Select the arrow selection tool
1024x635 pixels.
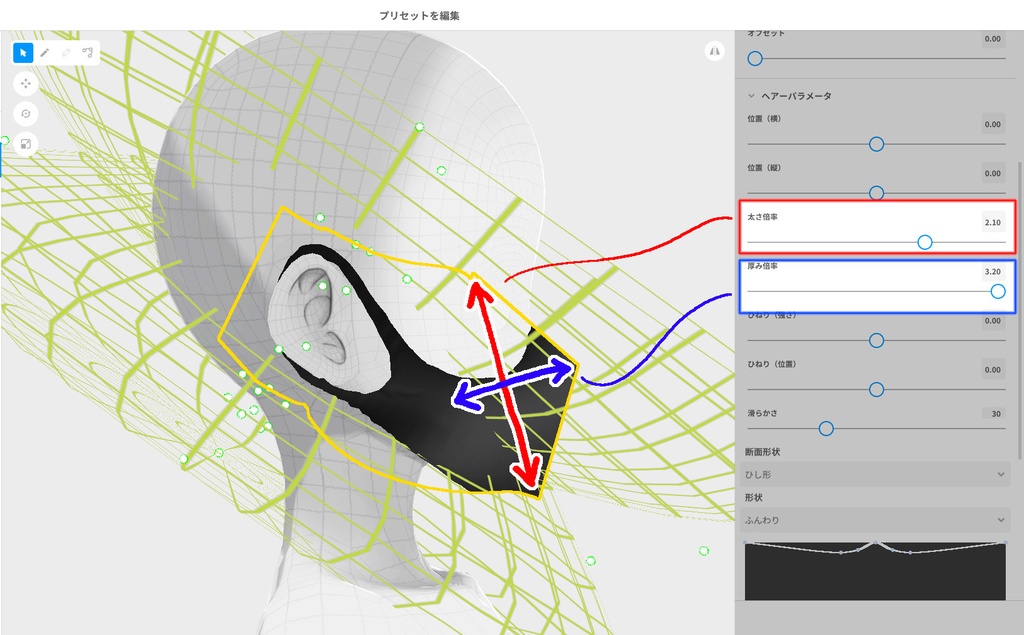pyautogui.click(x=23, y=53)
